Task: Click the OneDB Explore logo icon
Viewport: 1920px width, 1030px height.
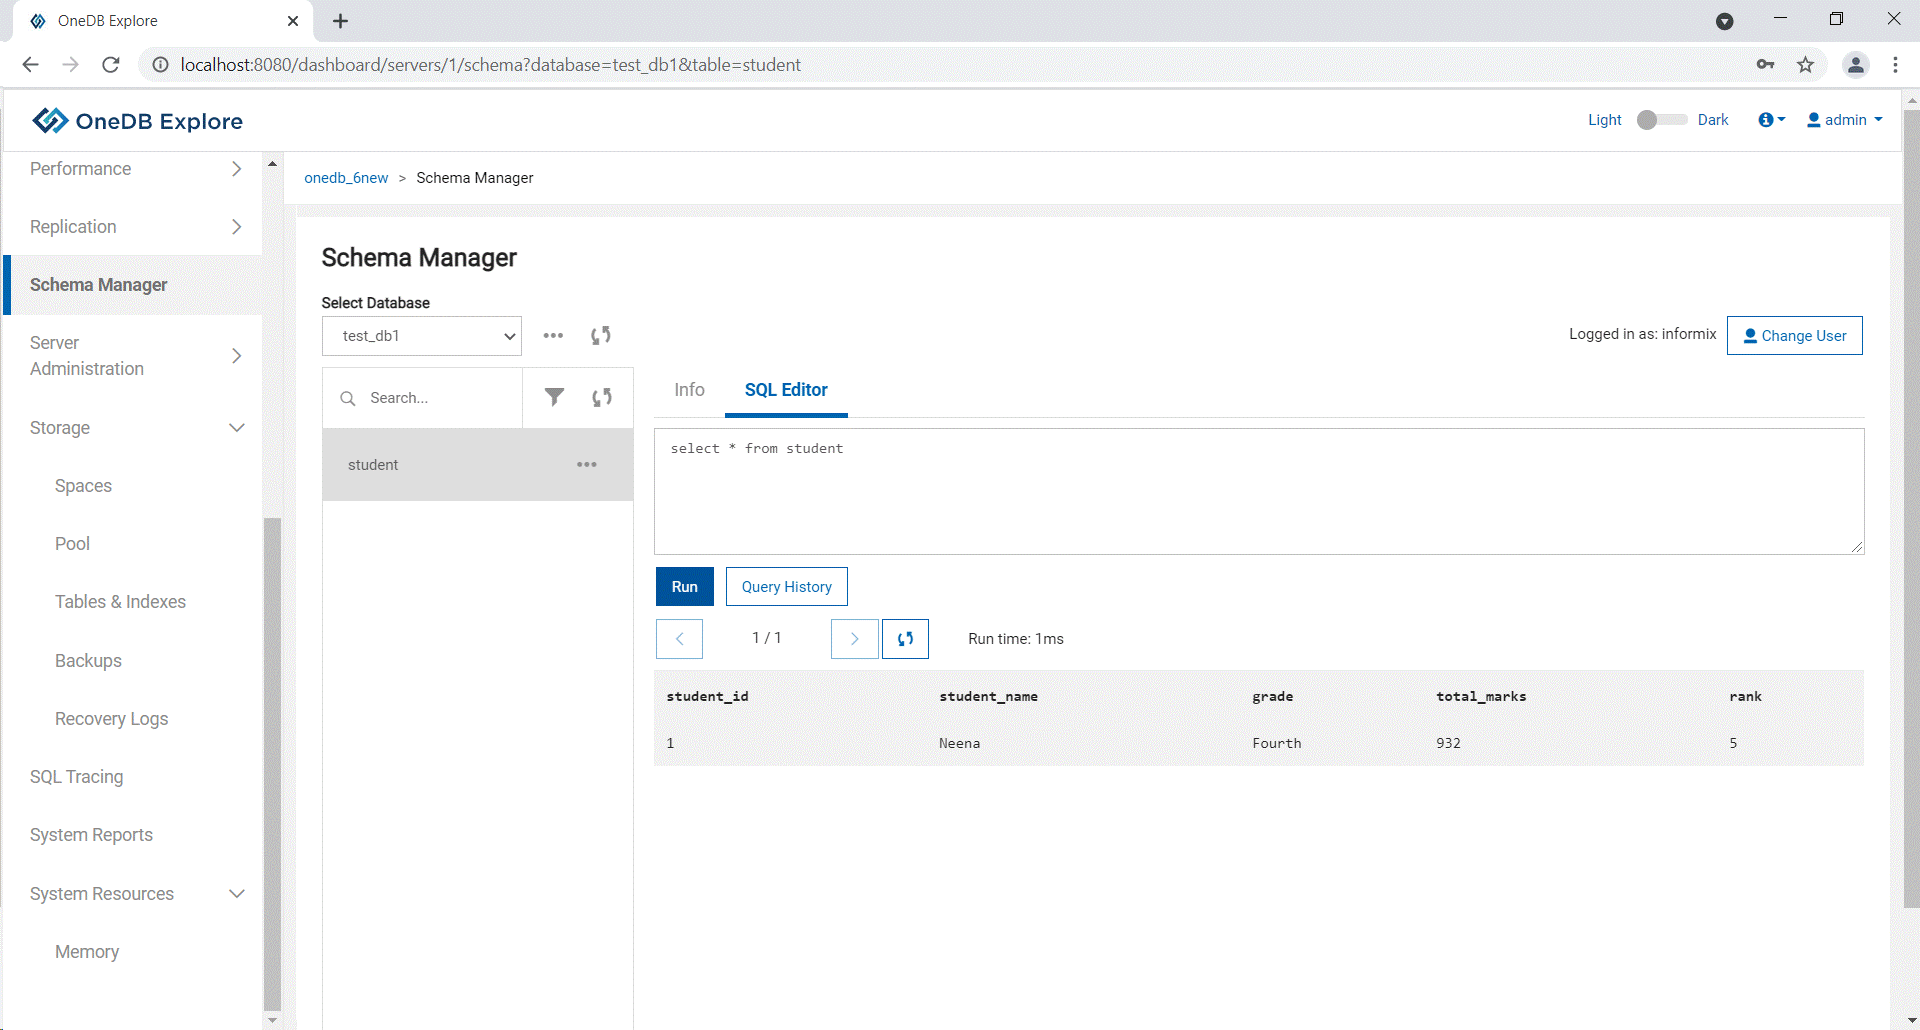Action: 50,121
